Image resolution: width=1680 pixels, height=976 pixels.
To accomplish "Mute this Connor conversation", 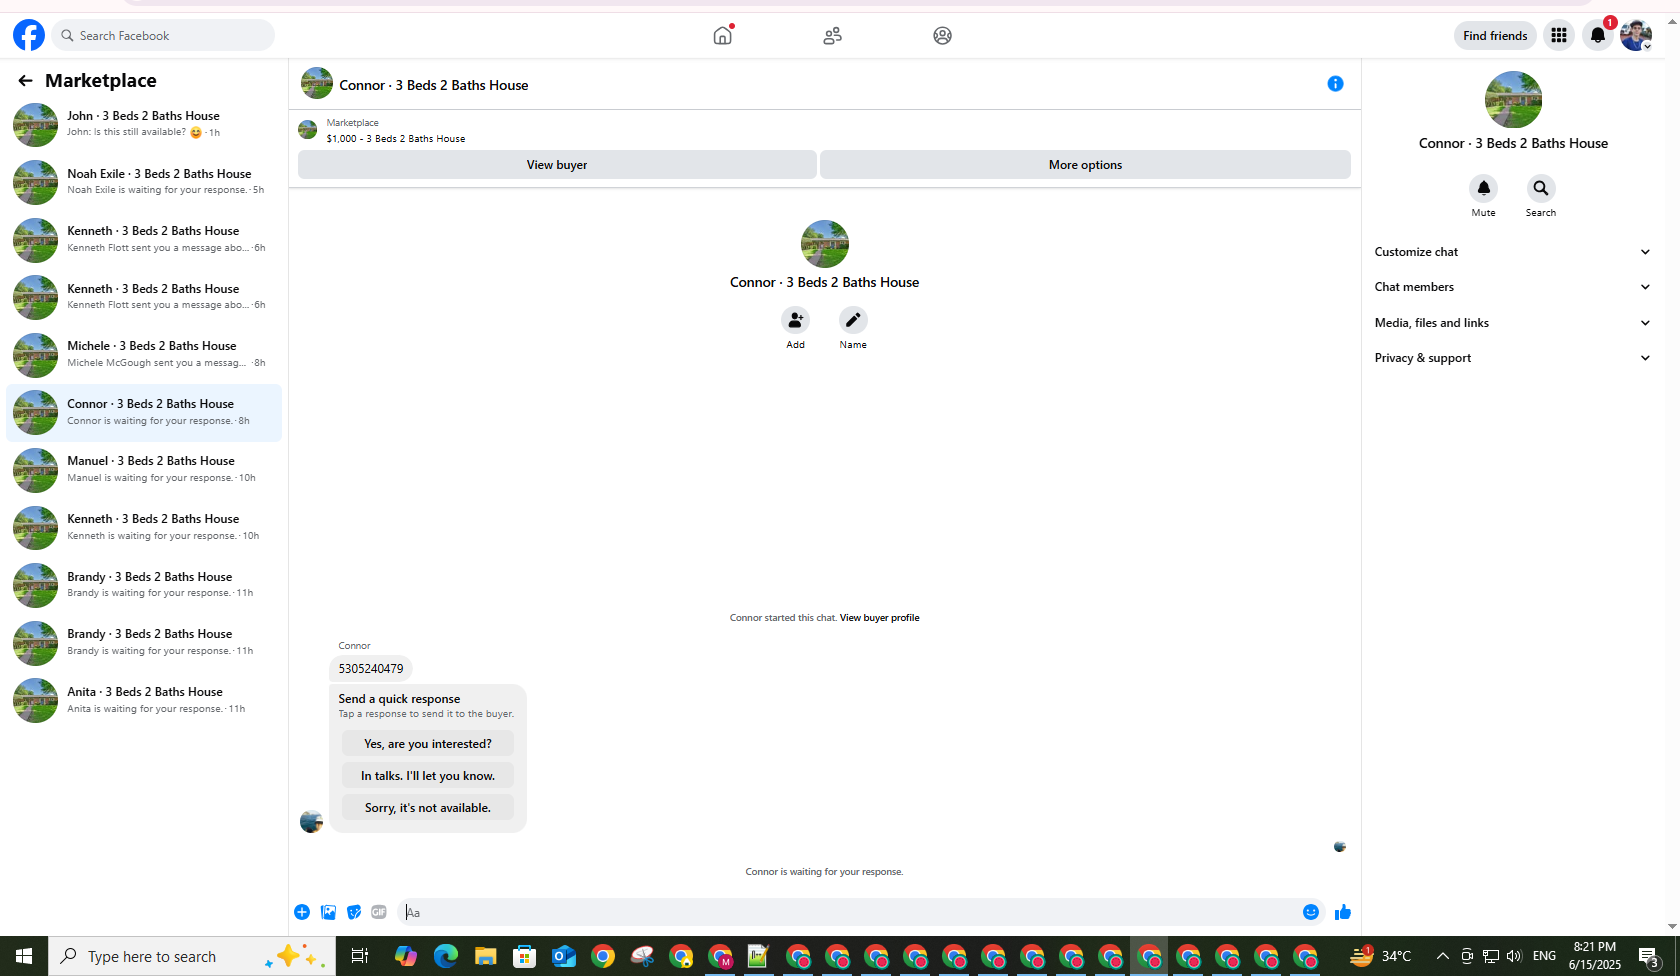I will 1484,188.
